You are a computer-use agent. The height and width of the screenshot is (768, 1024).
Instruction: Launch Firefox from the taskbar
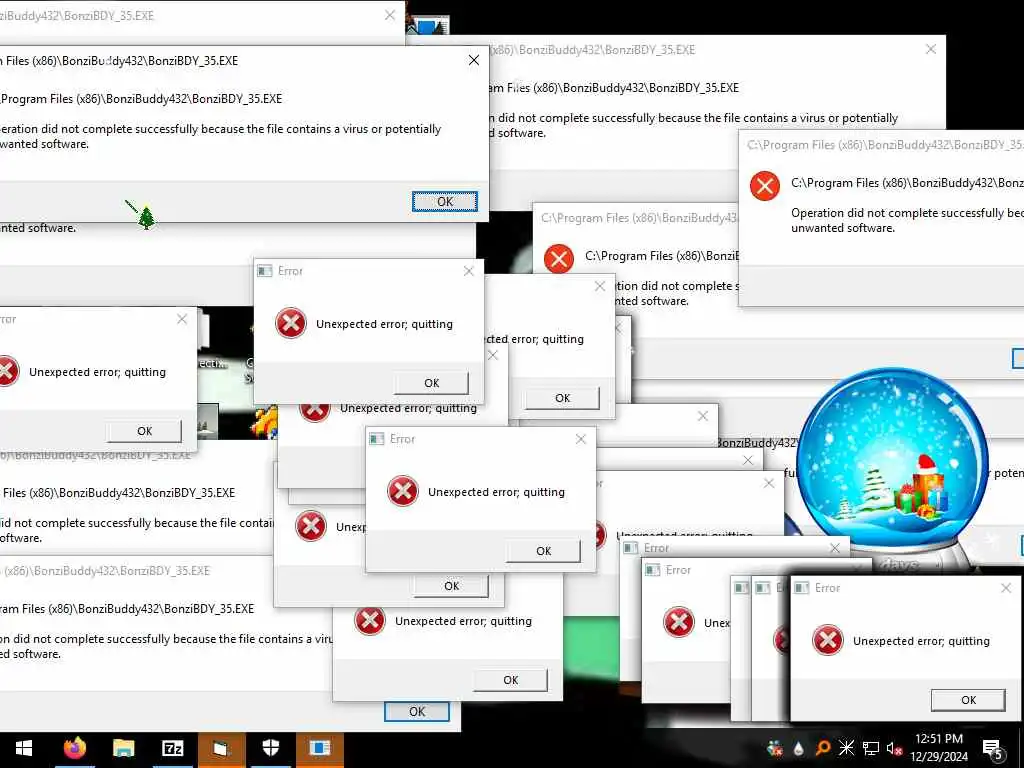[74, 748]
